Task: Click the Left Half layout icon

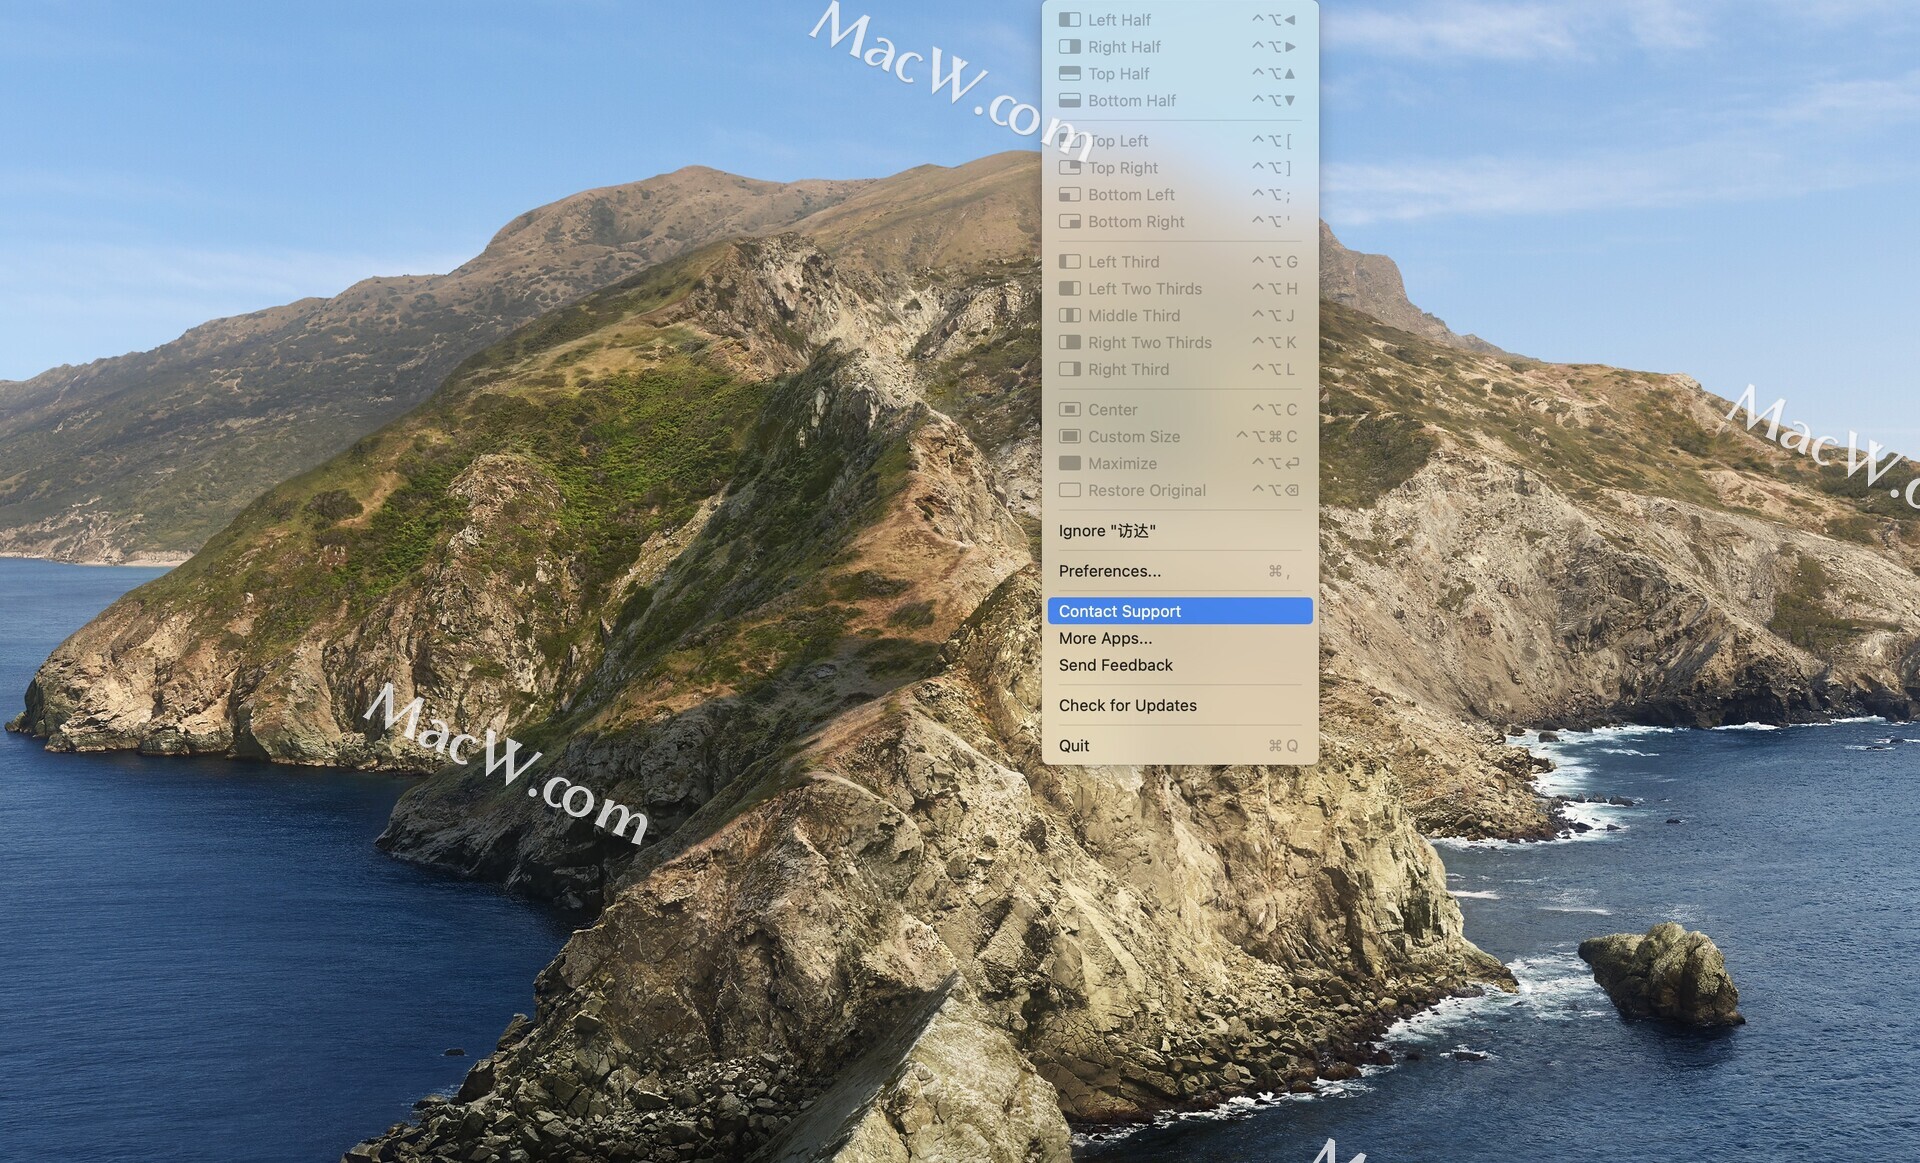Action: [1069, 20]
